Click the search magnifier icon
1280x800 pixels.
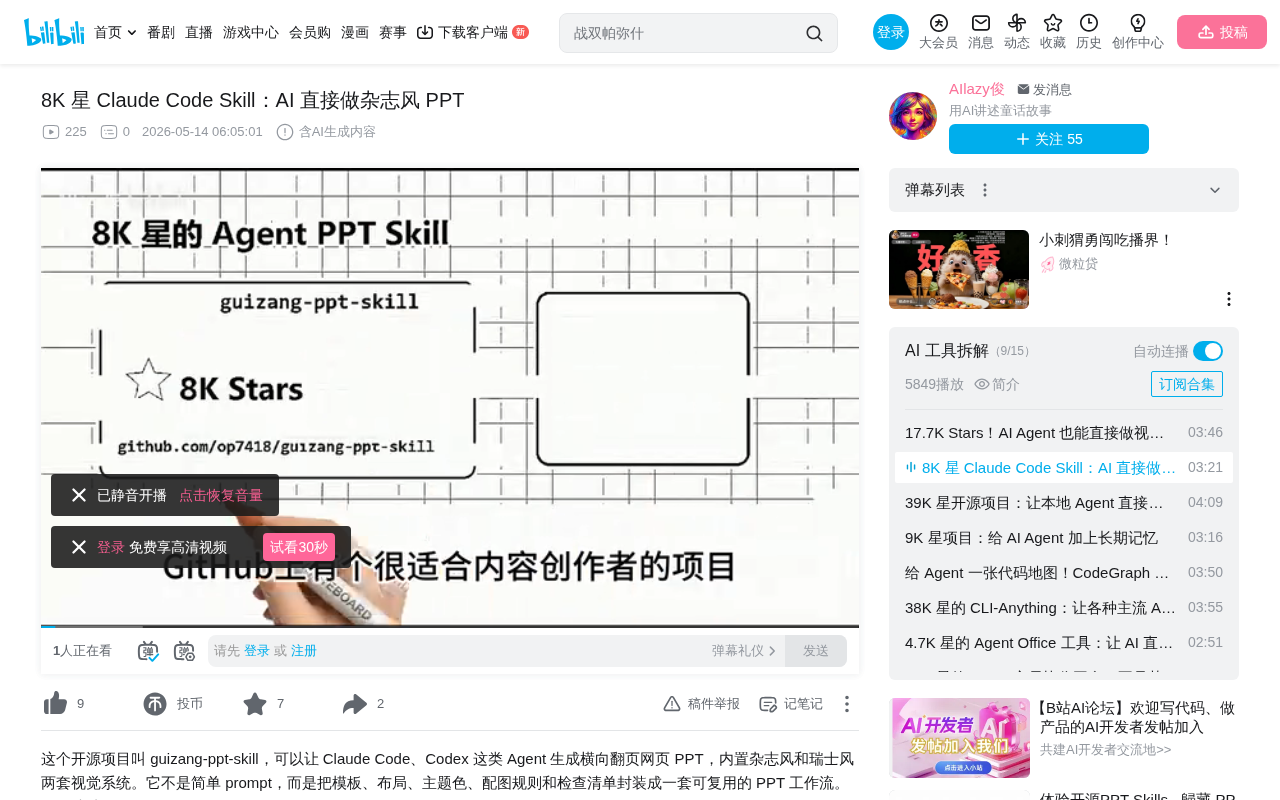point(814,33)
